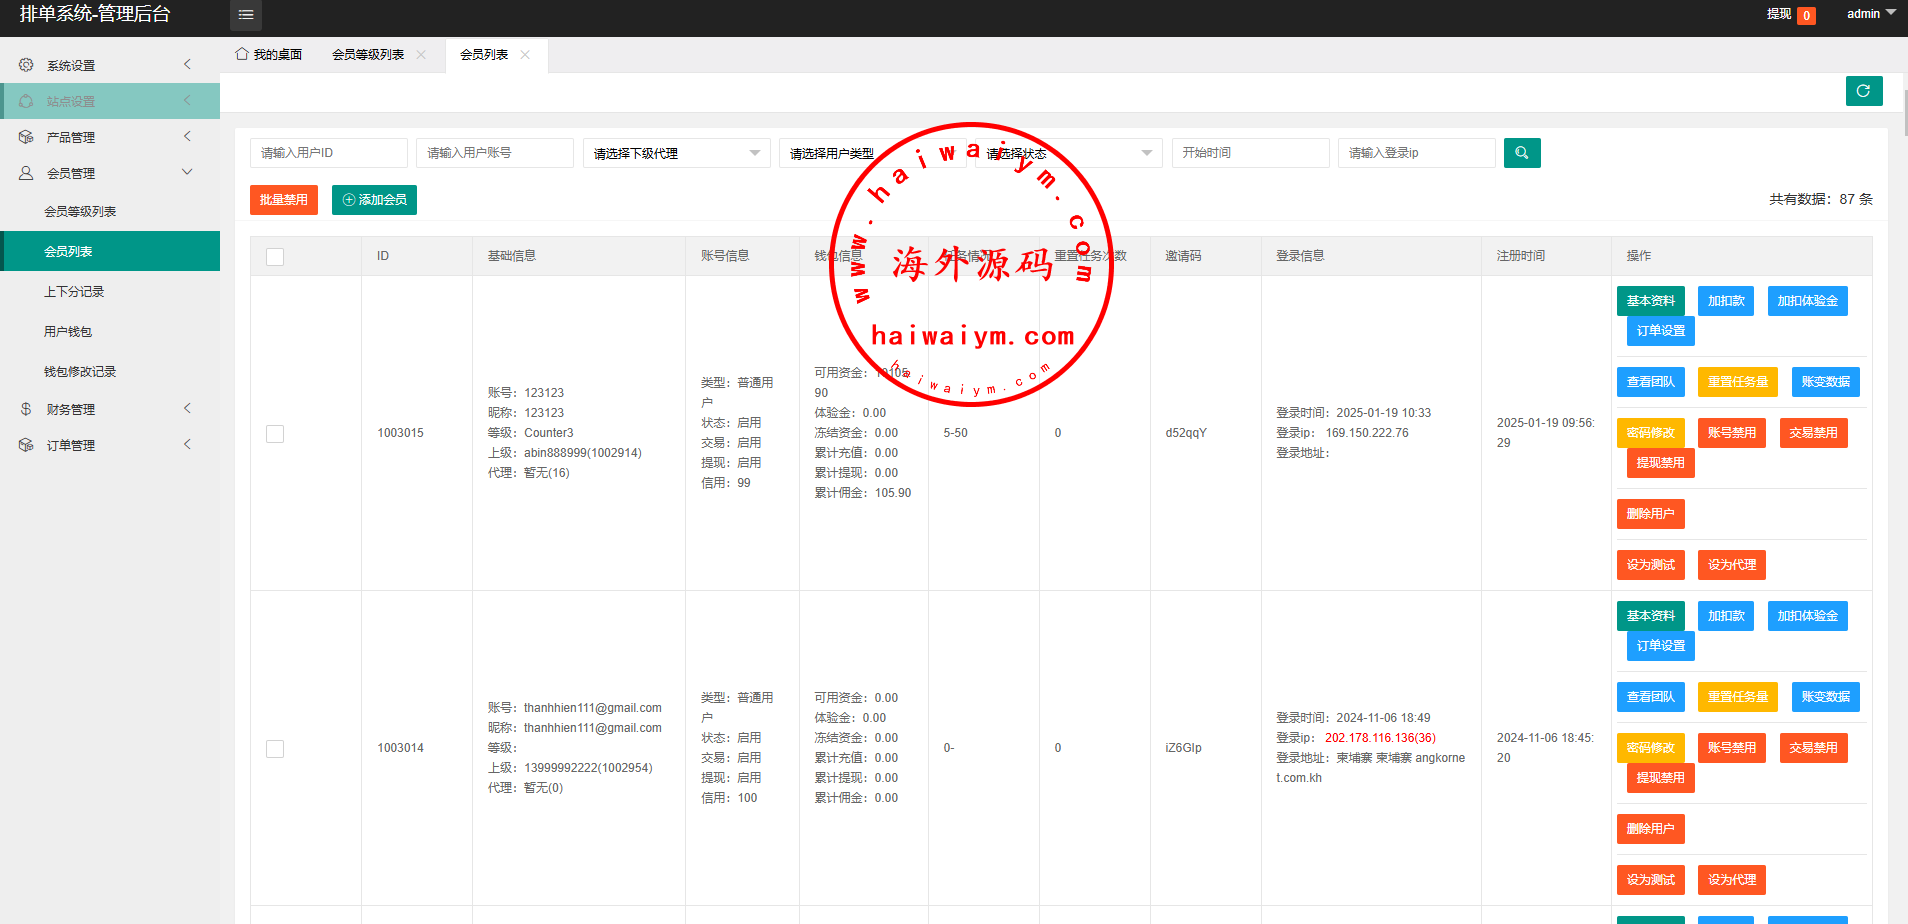Click the green refresh icon button
The width and height of the screenshot is (1908, 924).
click(x=1863, y=91)
